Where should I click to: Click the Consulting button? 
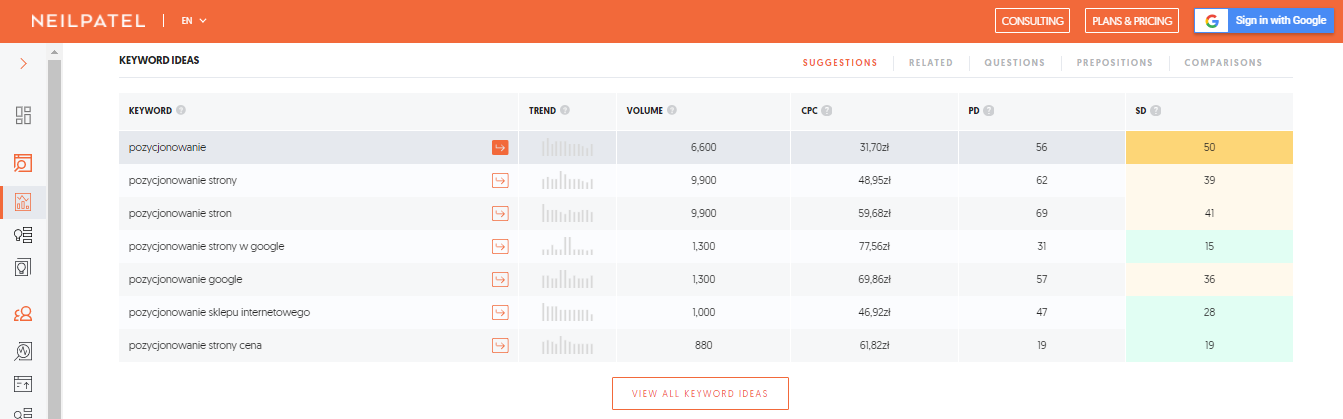(1032, 21)
